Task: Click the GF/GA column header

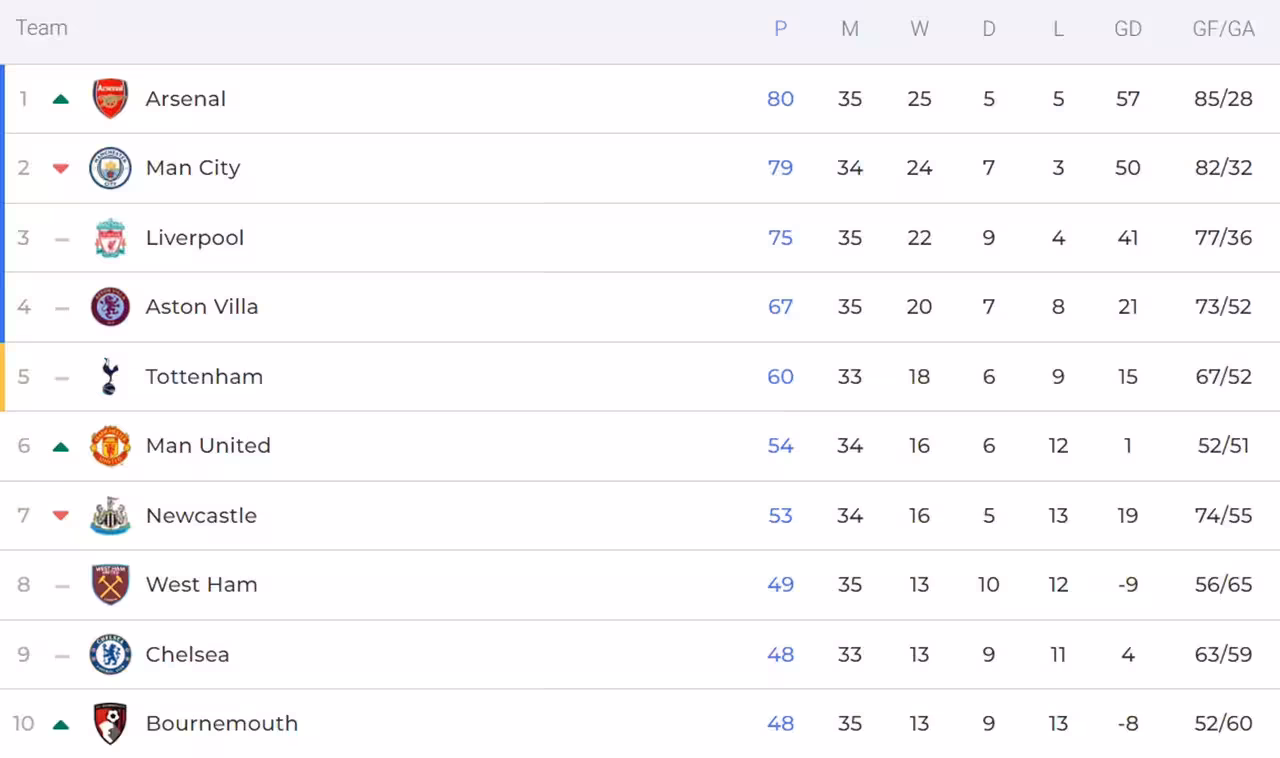Action: (x=1223, y=29)
